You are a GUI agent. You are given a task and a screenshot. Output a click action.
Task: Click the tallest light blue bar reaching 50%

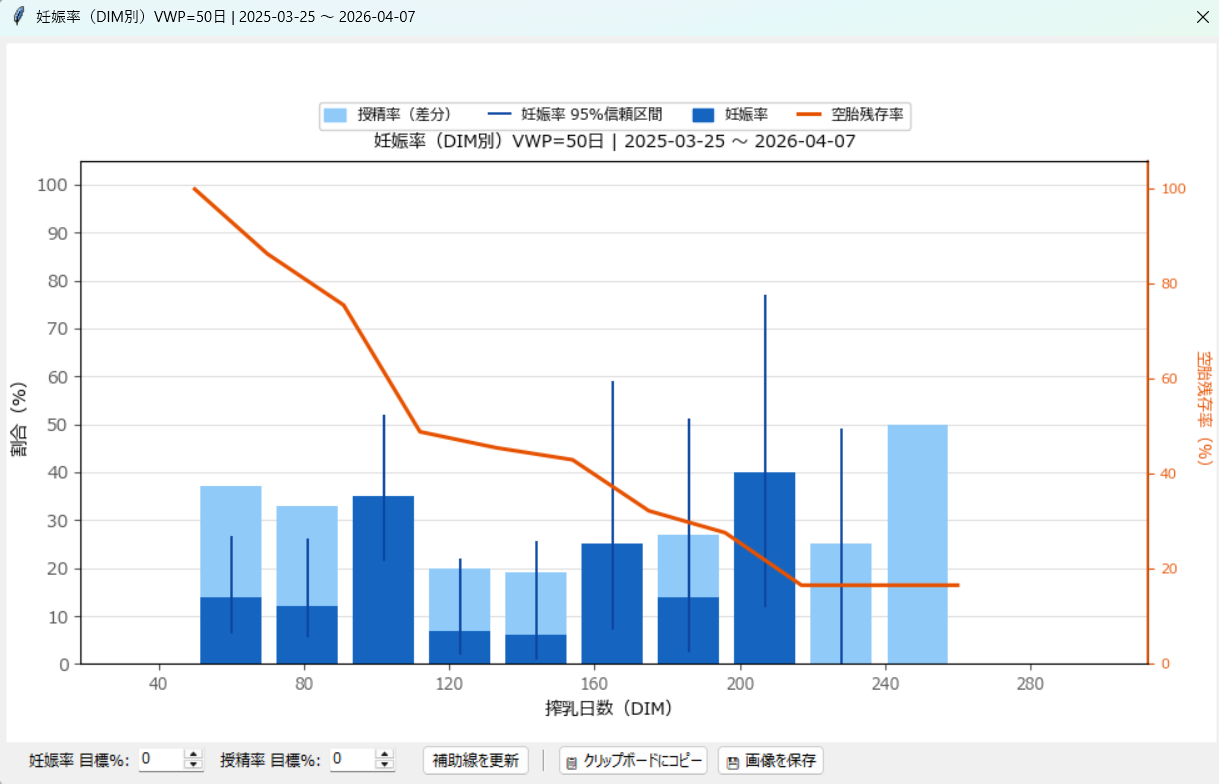(917, 544)
